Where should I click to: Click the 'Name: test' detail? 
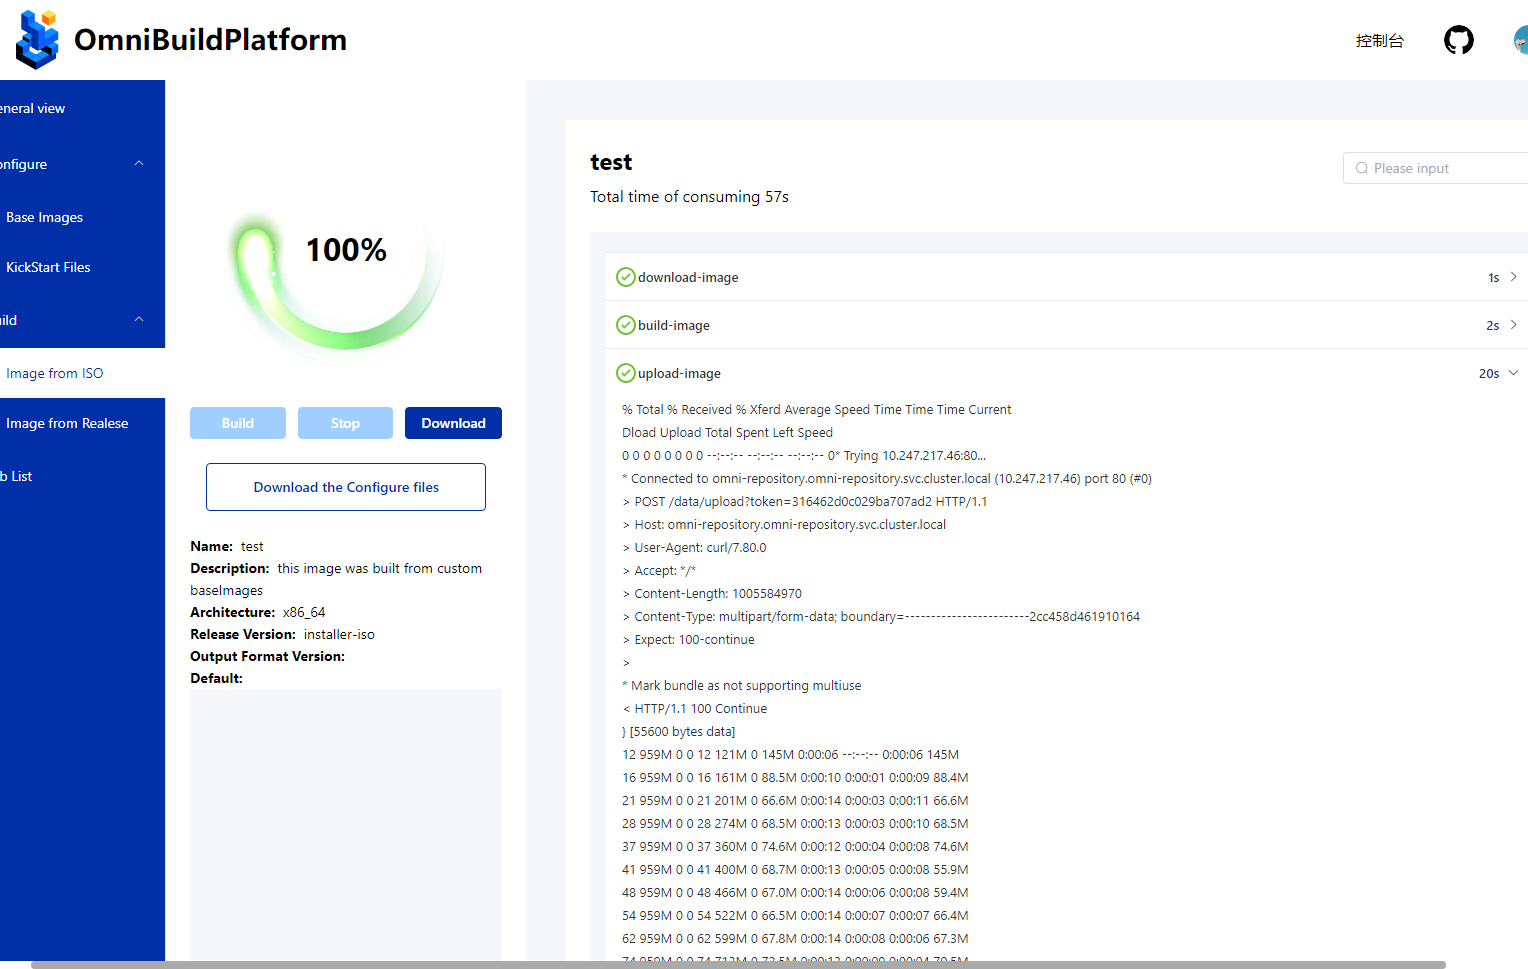(x=227, y=546)
